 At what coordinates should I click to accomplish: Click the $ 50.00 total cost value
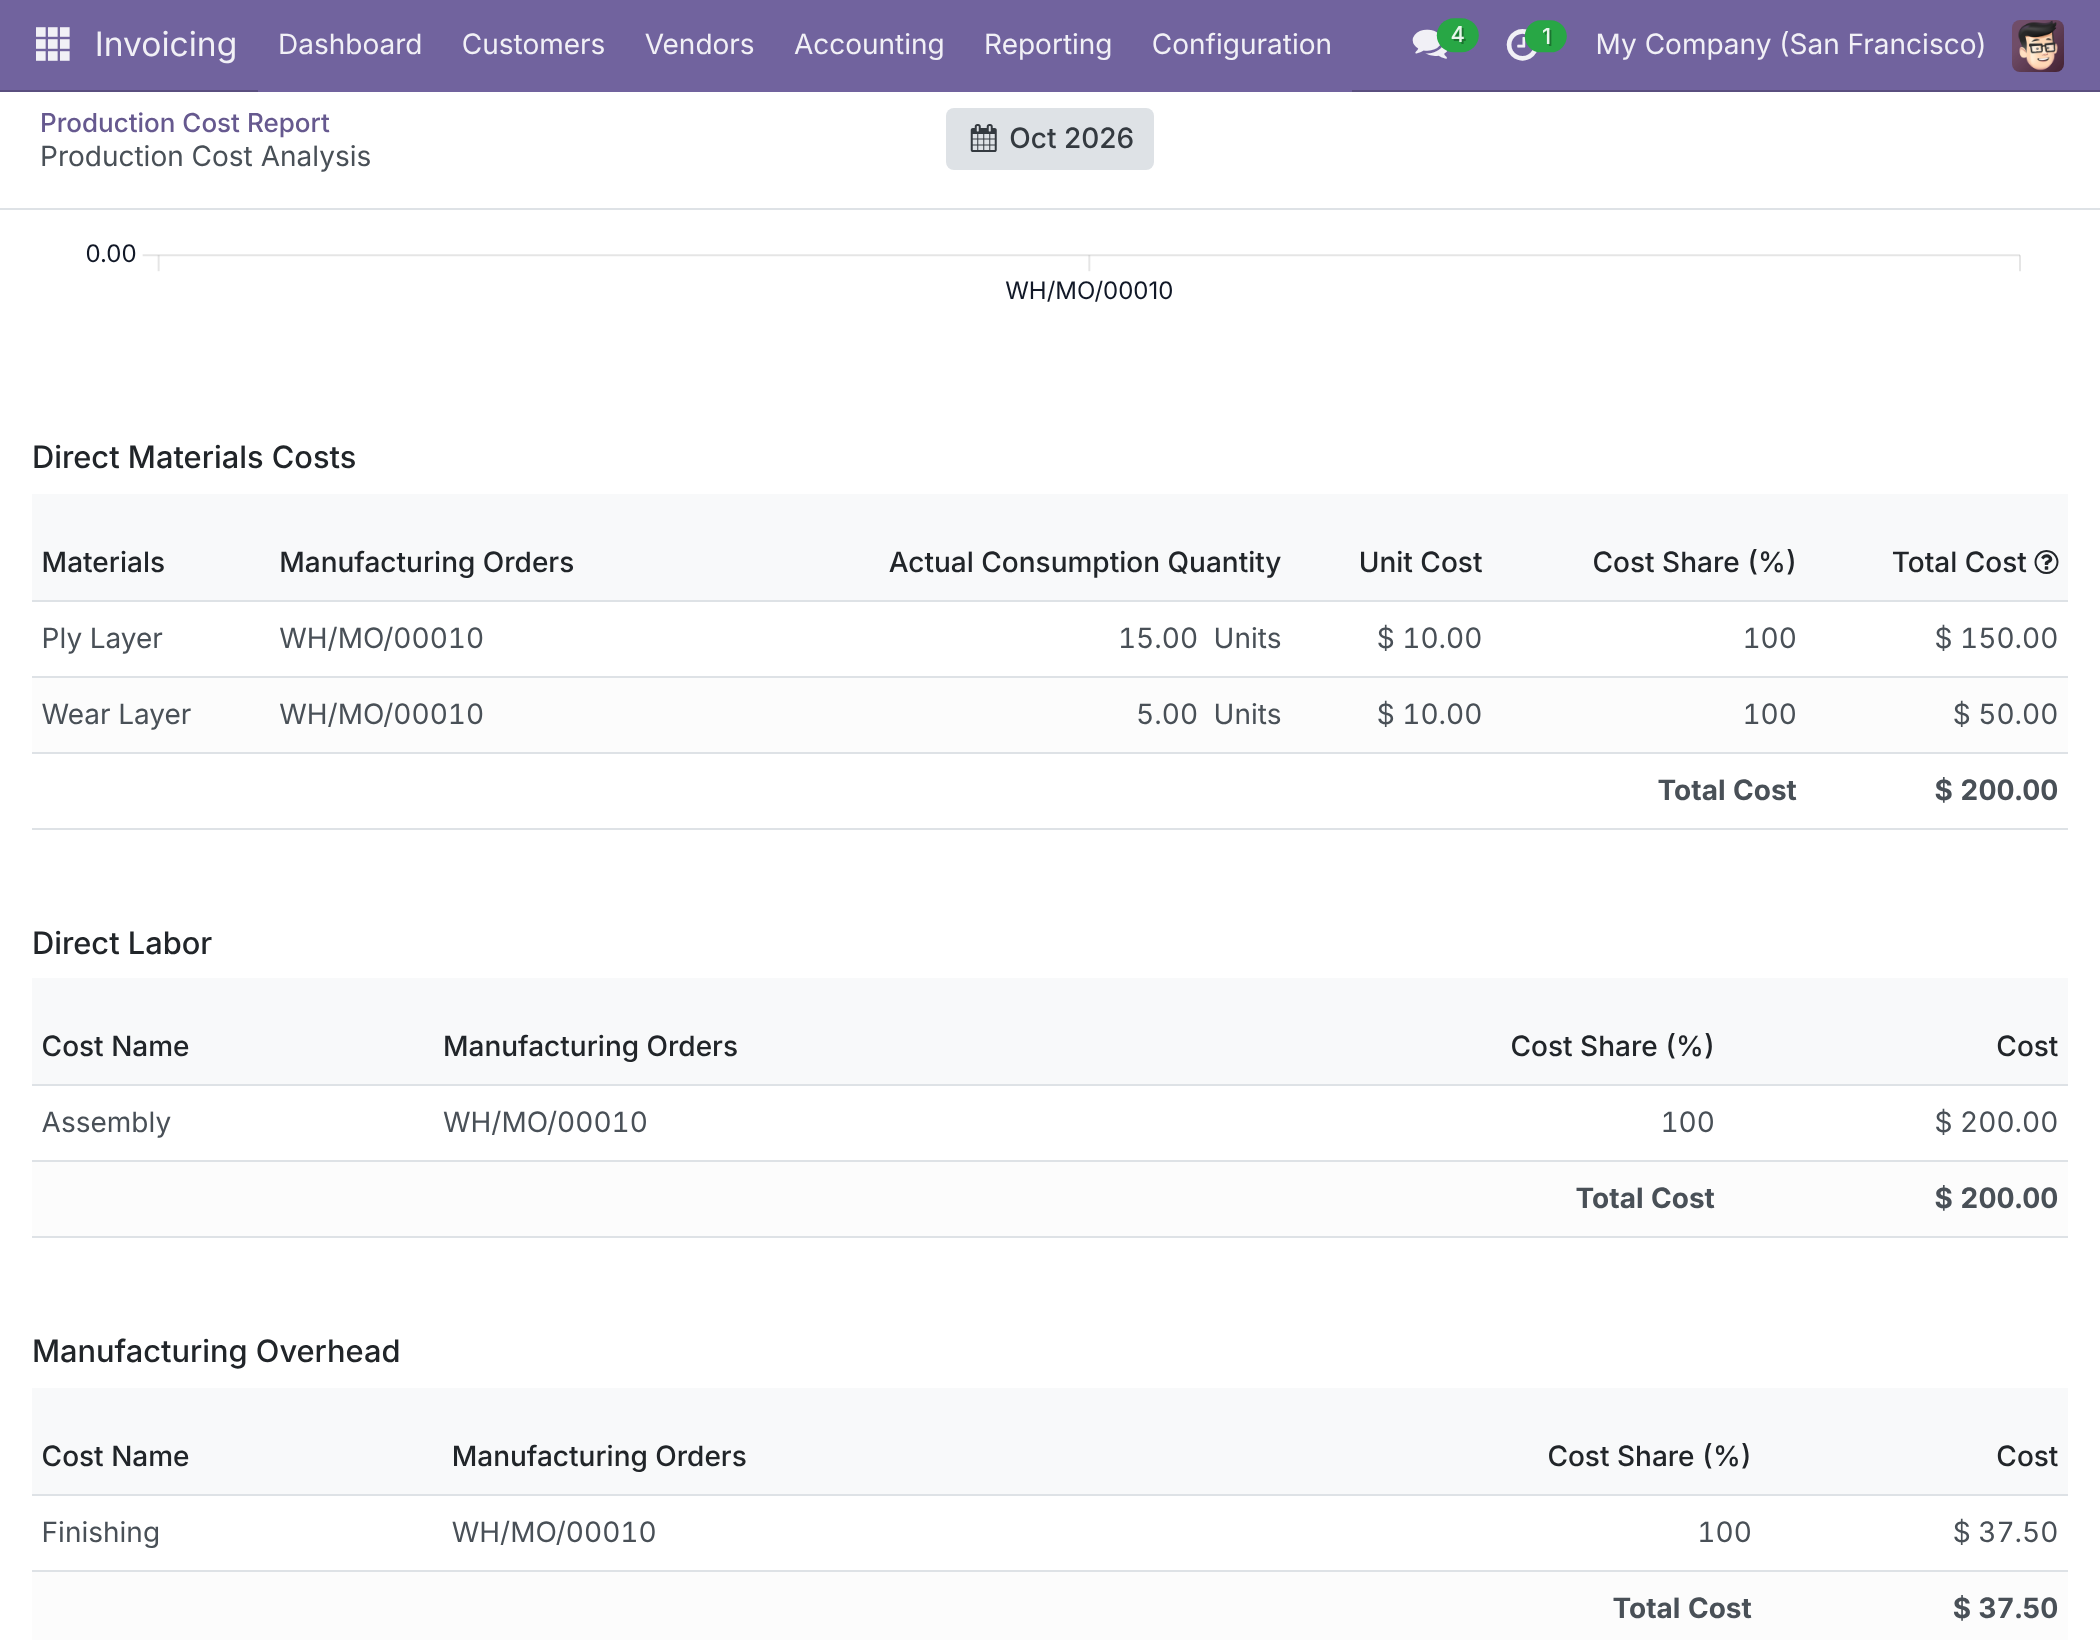(2005, 714)
